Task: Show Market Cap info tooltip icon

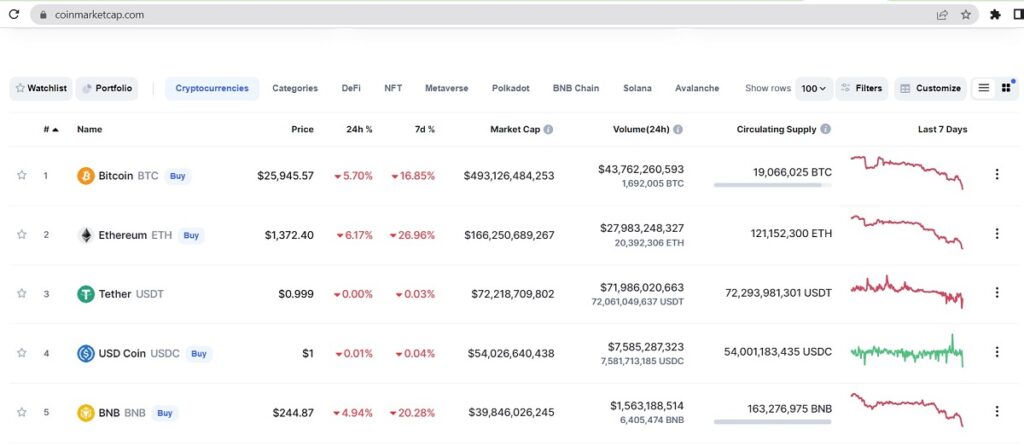Action: 549,129
